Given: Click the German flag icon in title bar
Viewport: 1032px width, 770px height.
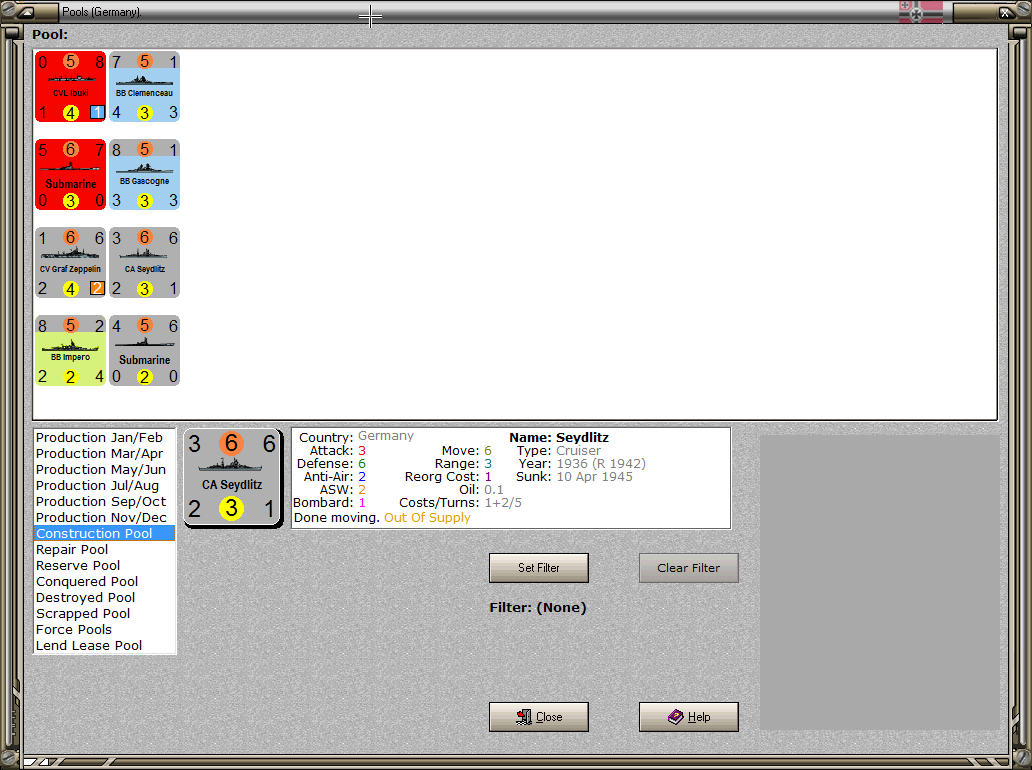Looking at the screenshot, I should [921, 12].
